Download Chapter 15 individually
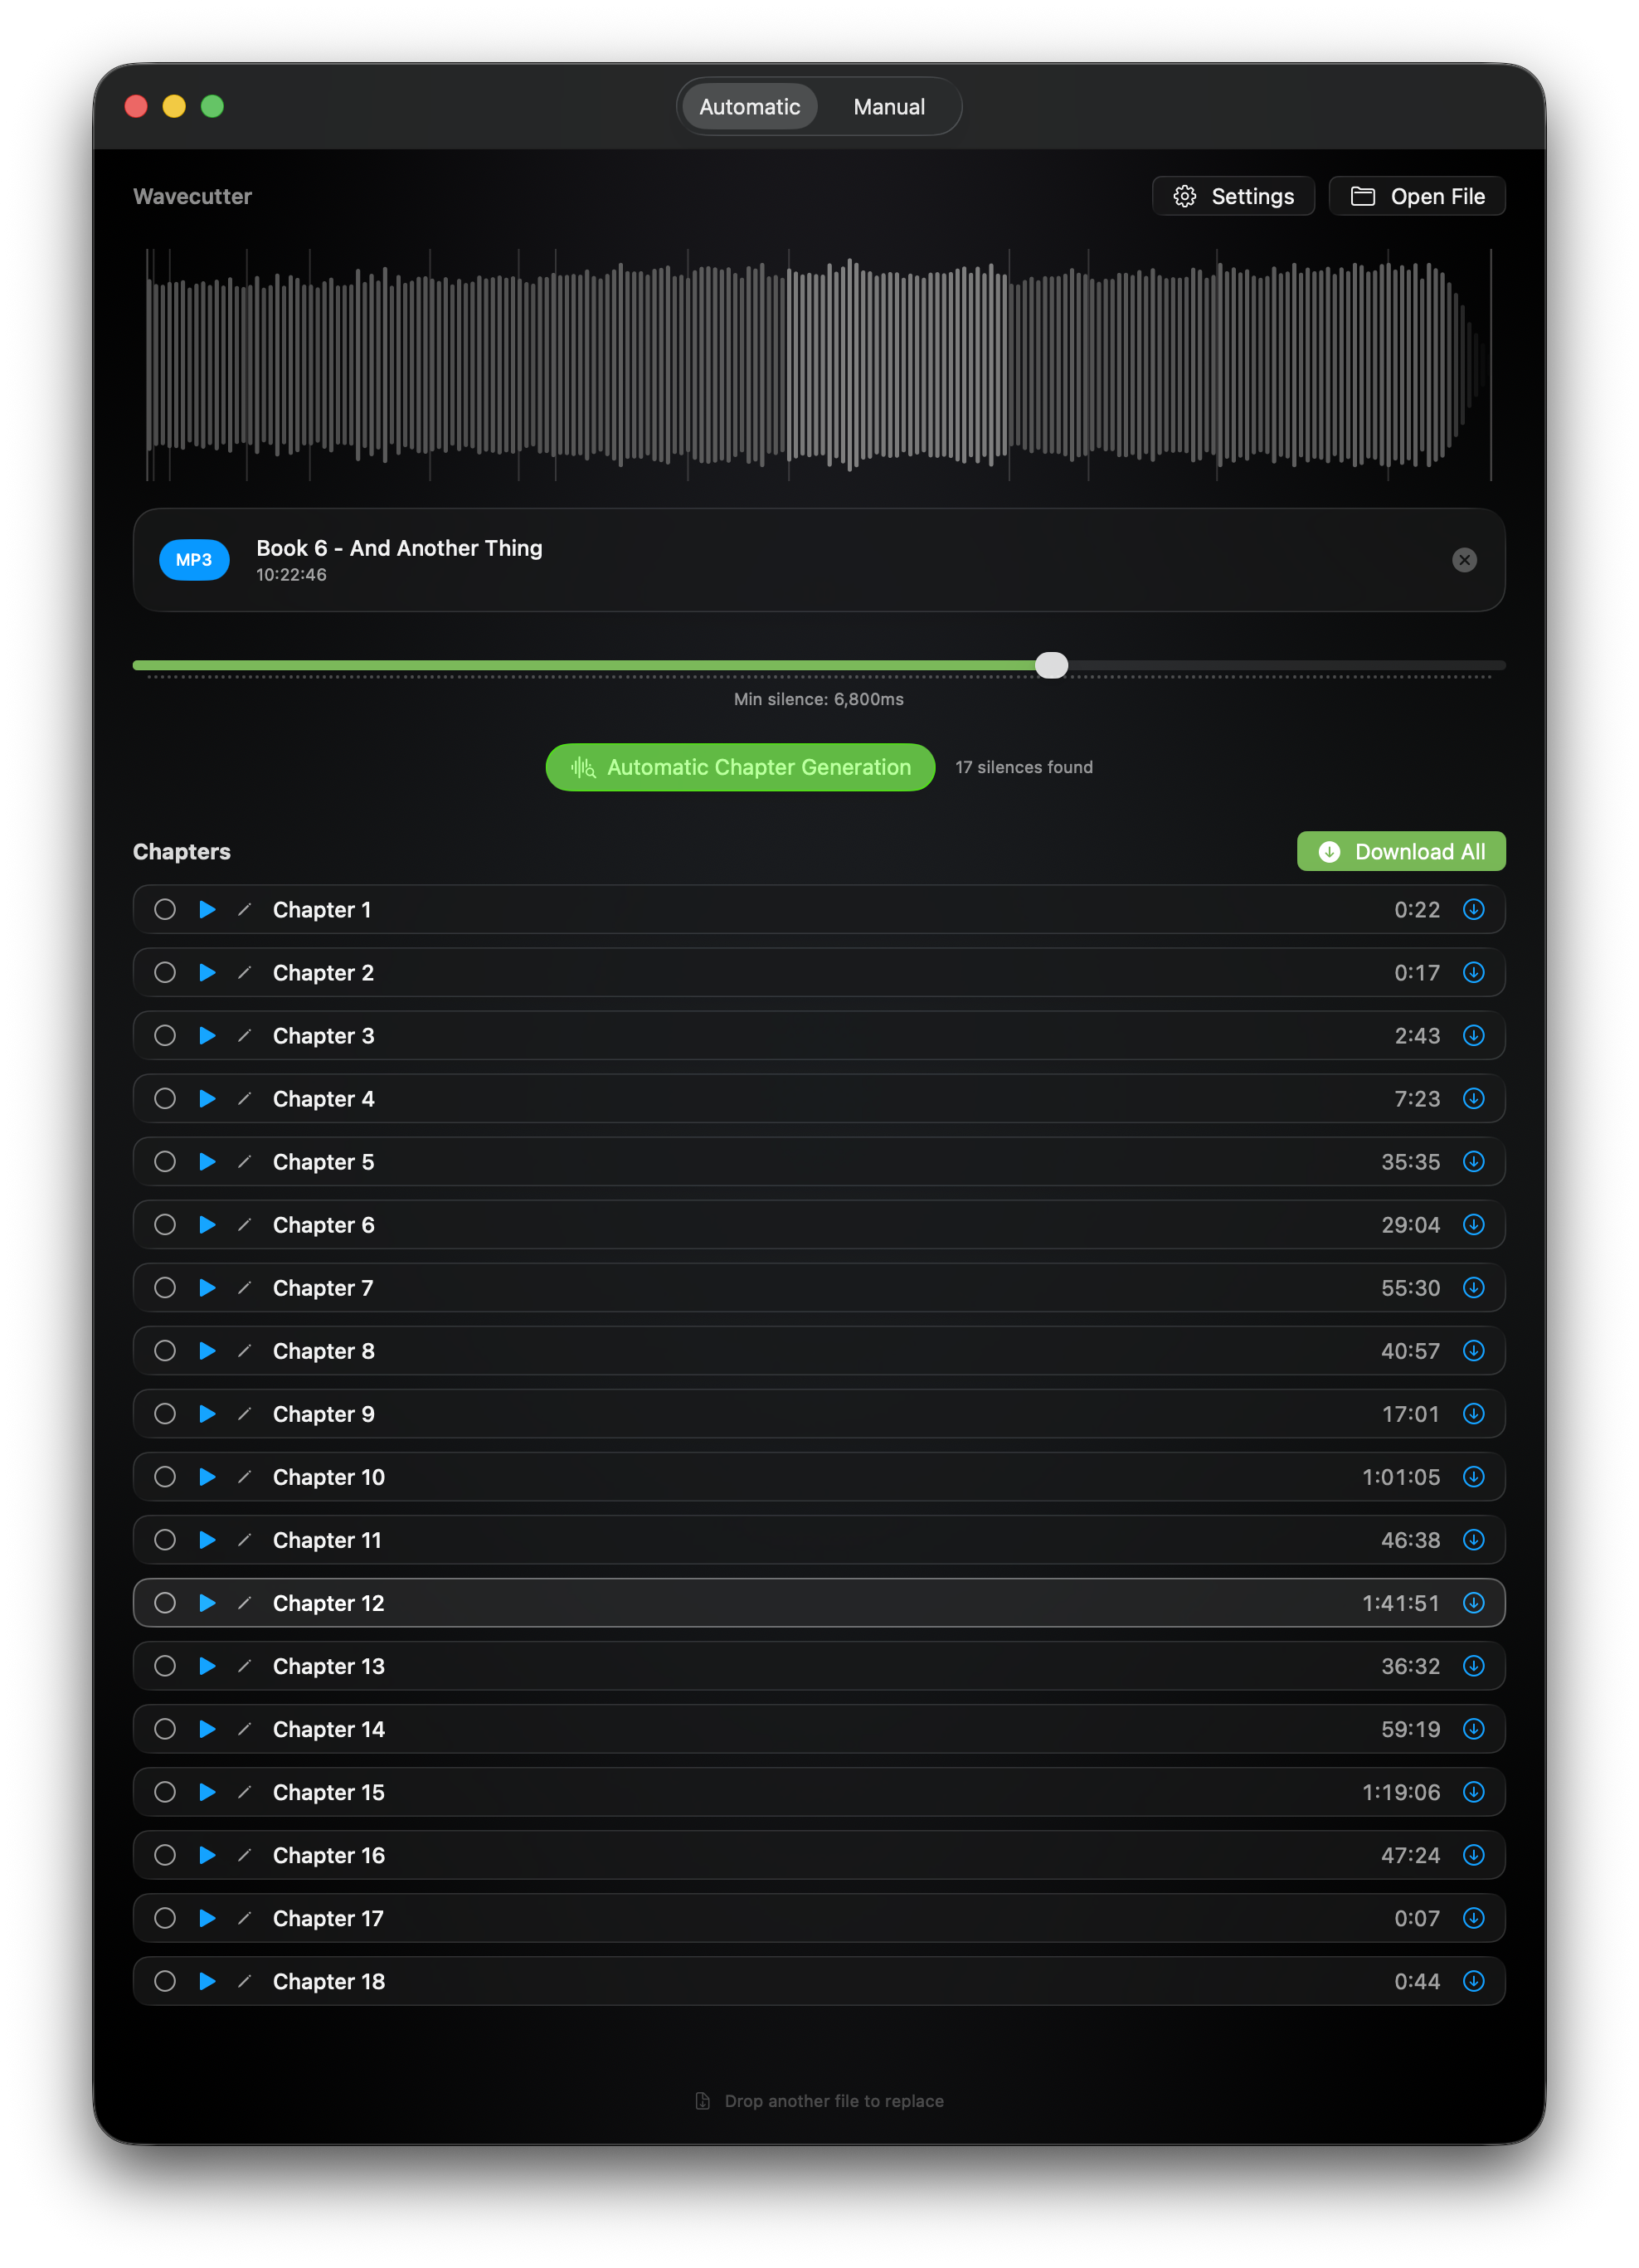Screen dimensions: 1639x2268 click(1473, 1791)
